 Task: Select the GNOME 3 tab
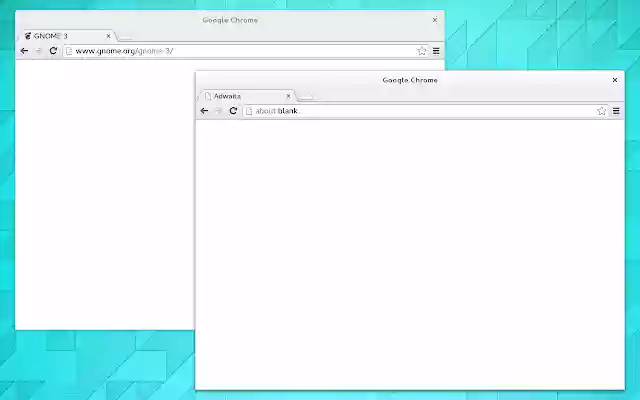pos(67,36)
